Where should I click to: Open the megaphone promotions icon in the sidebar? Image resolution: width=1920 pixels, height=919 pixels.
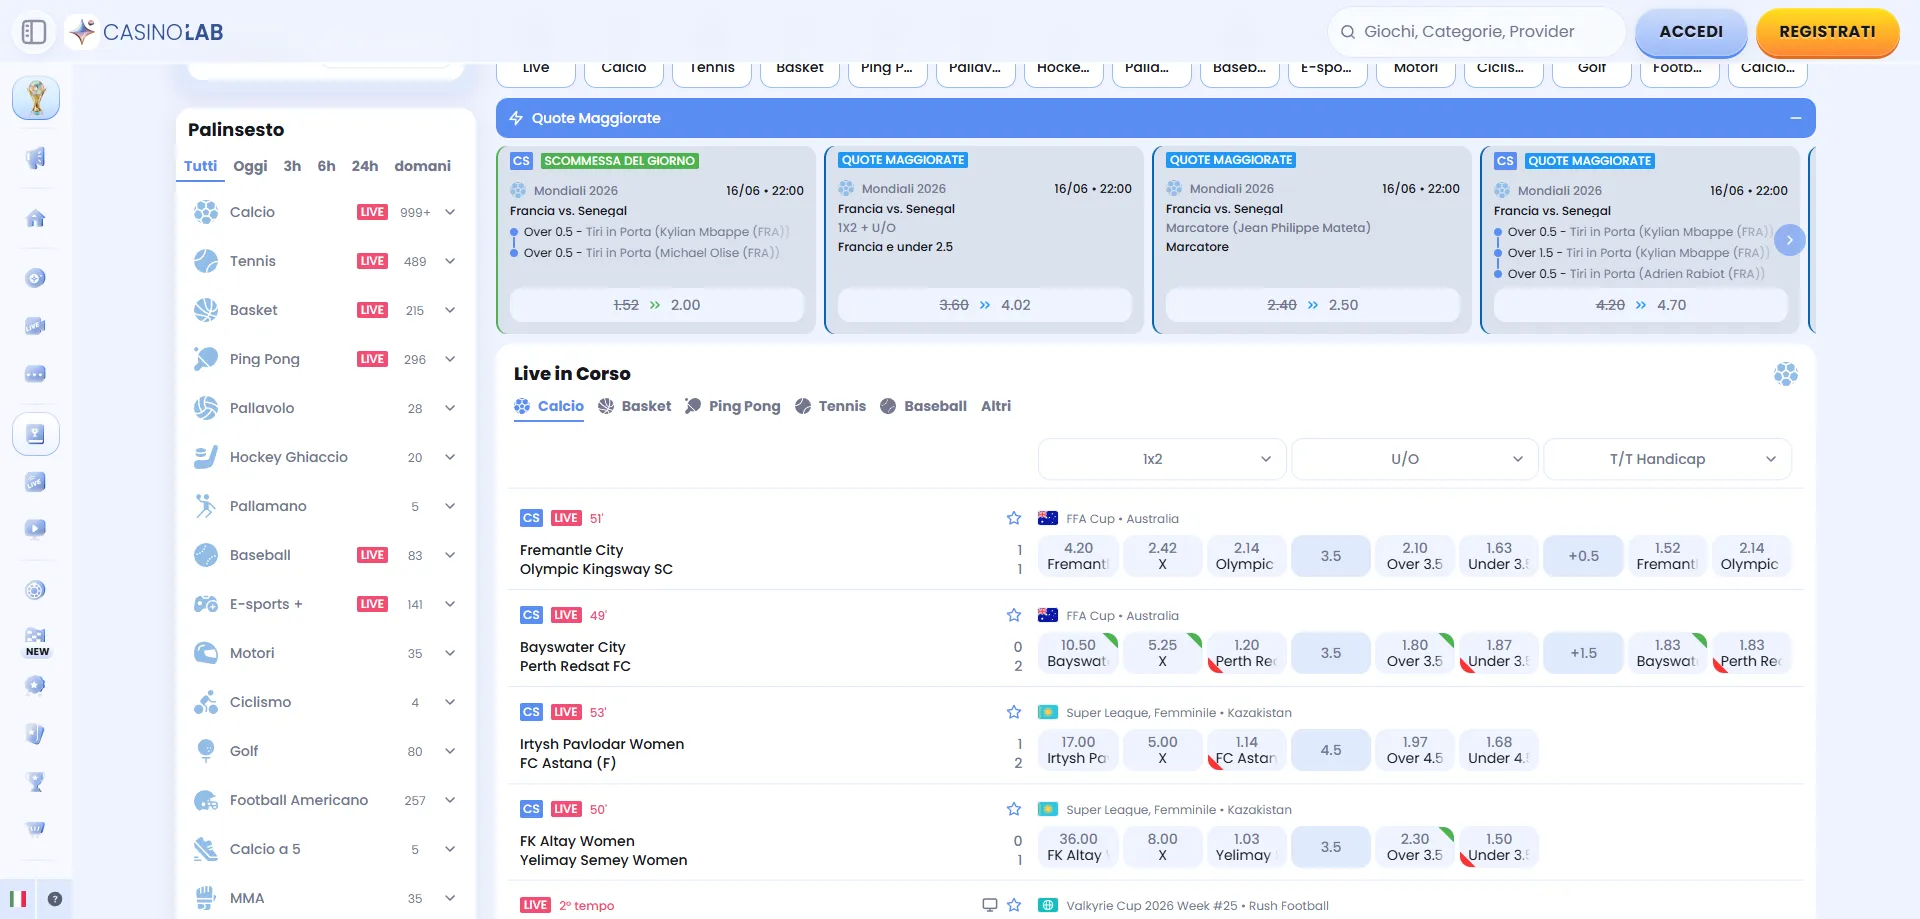(36, 158)
